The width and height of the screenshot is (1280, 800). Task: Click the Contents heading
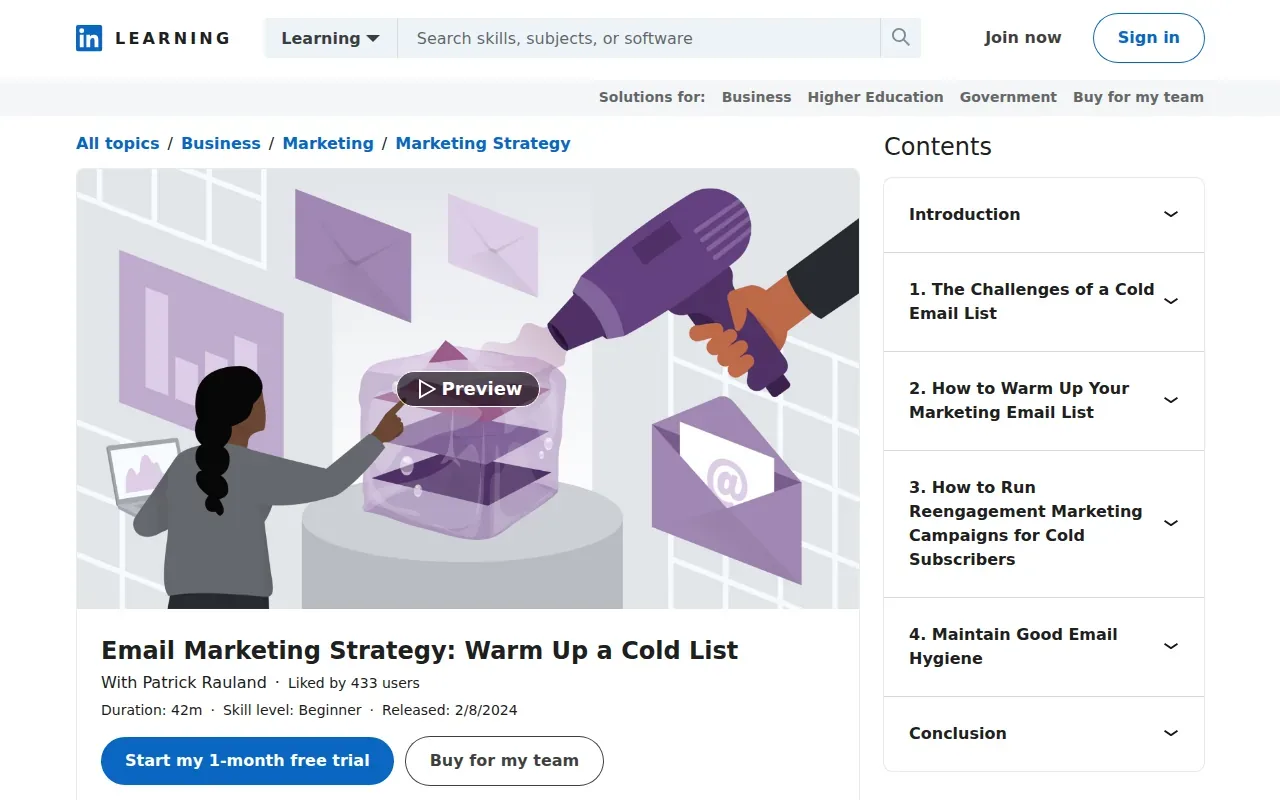[938, 147]
